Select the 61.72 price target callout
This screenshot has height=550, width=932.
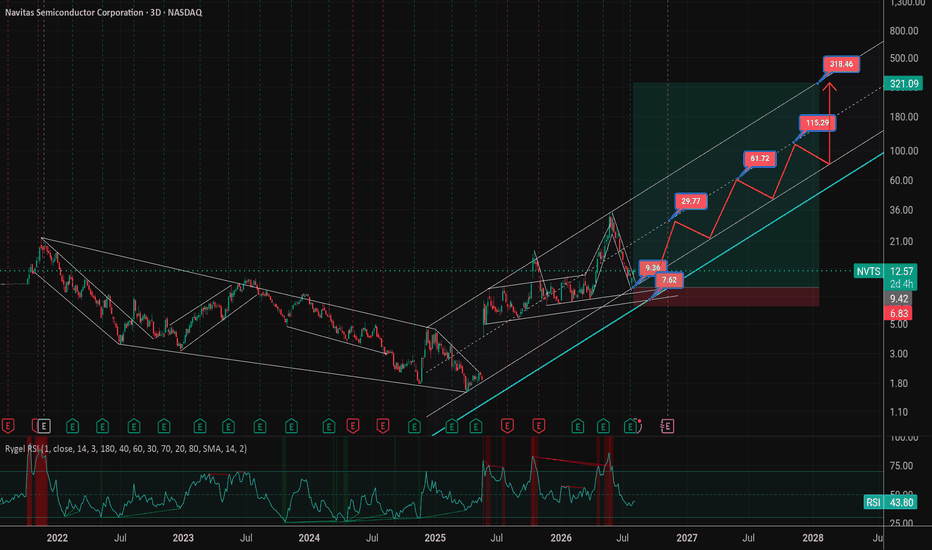click(760, 159)
